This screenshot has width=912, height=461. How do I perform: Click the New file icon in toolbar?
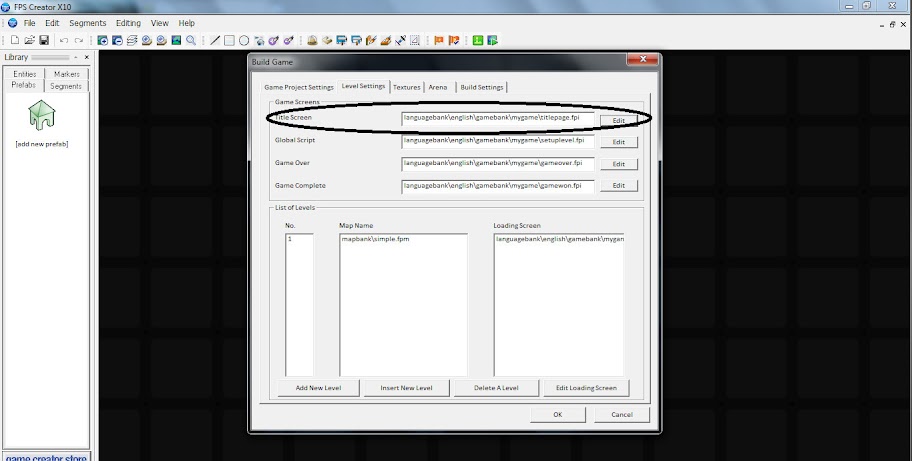tap(15, 40)
